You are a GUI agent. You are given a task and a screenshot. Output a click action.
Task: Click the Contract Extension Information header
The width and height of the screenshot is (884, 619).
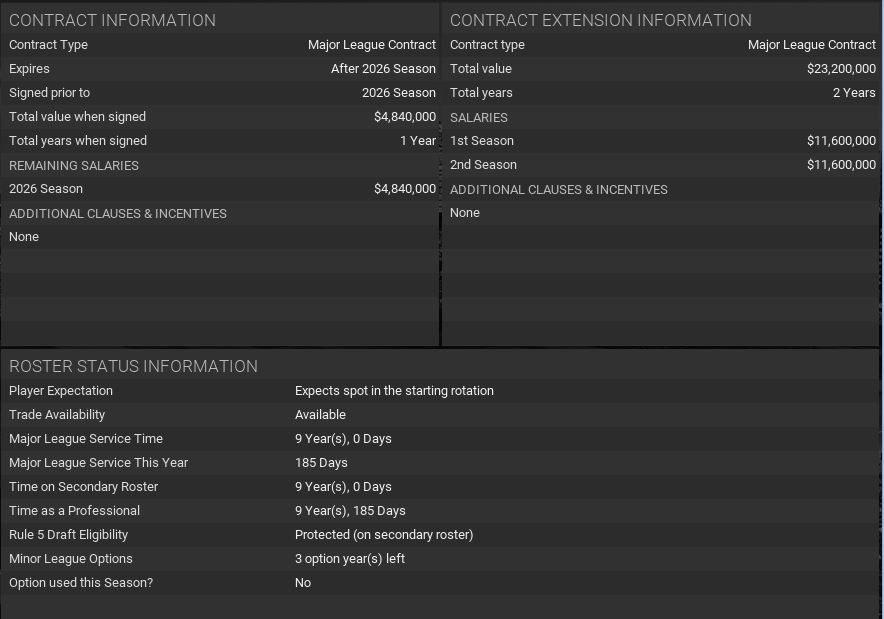pos(600,20)
